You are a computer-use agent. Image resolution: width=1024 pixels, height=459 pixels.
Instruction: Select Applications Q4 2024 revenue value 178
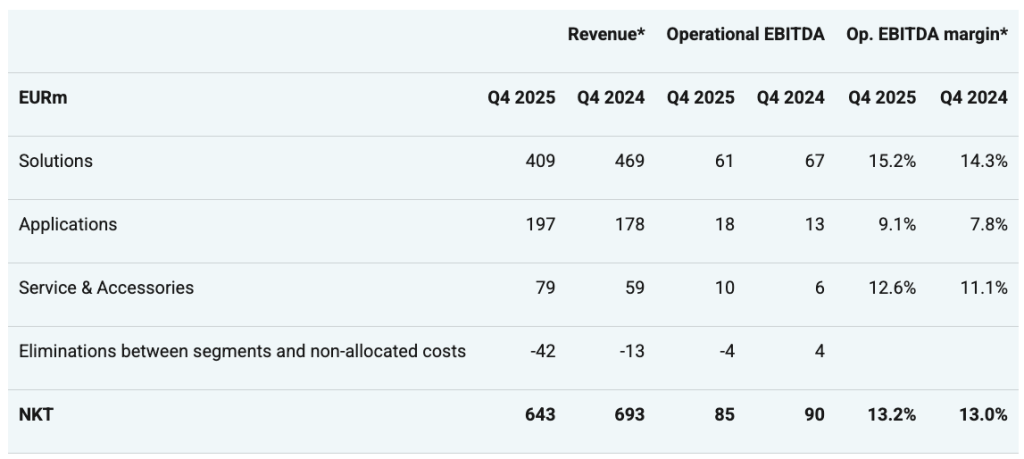pos(630,224)
